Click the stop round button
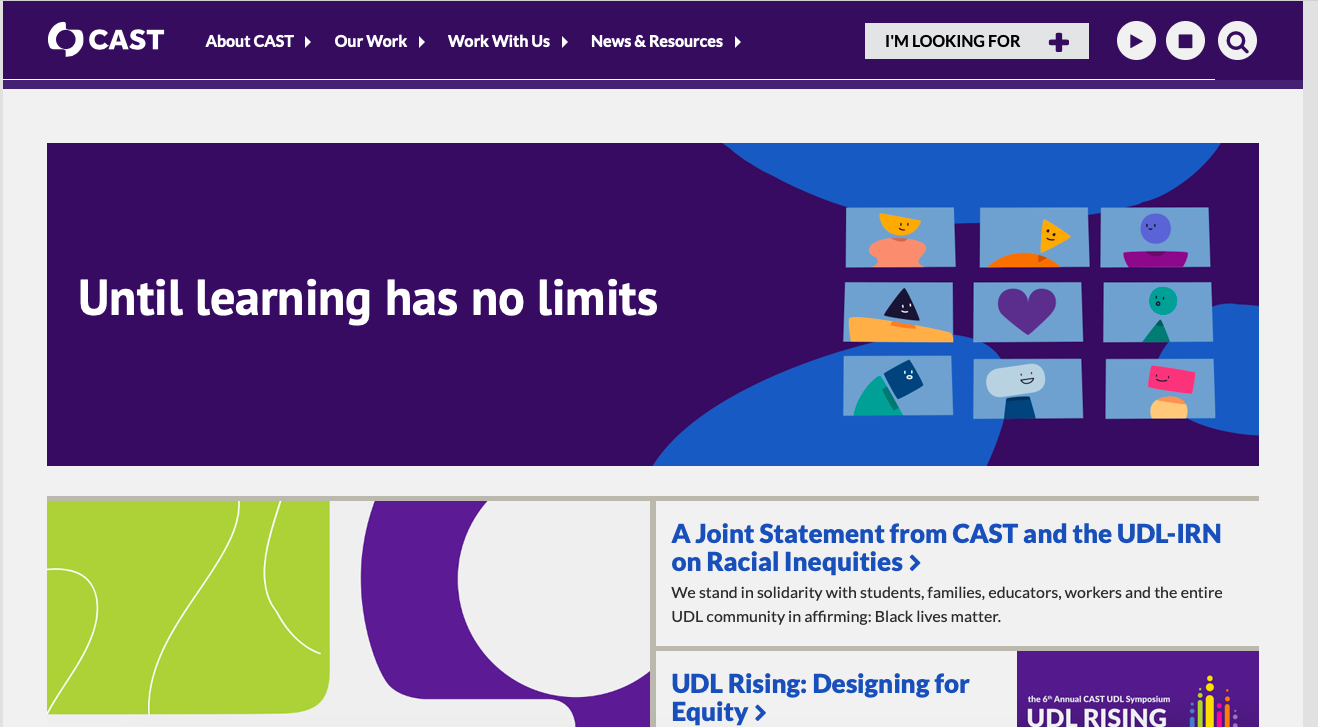Screen dimensions: 1318x727 [x=1185, y=41]
